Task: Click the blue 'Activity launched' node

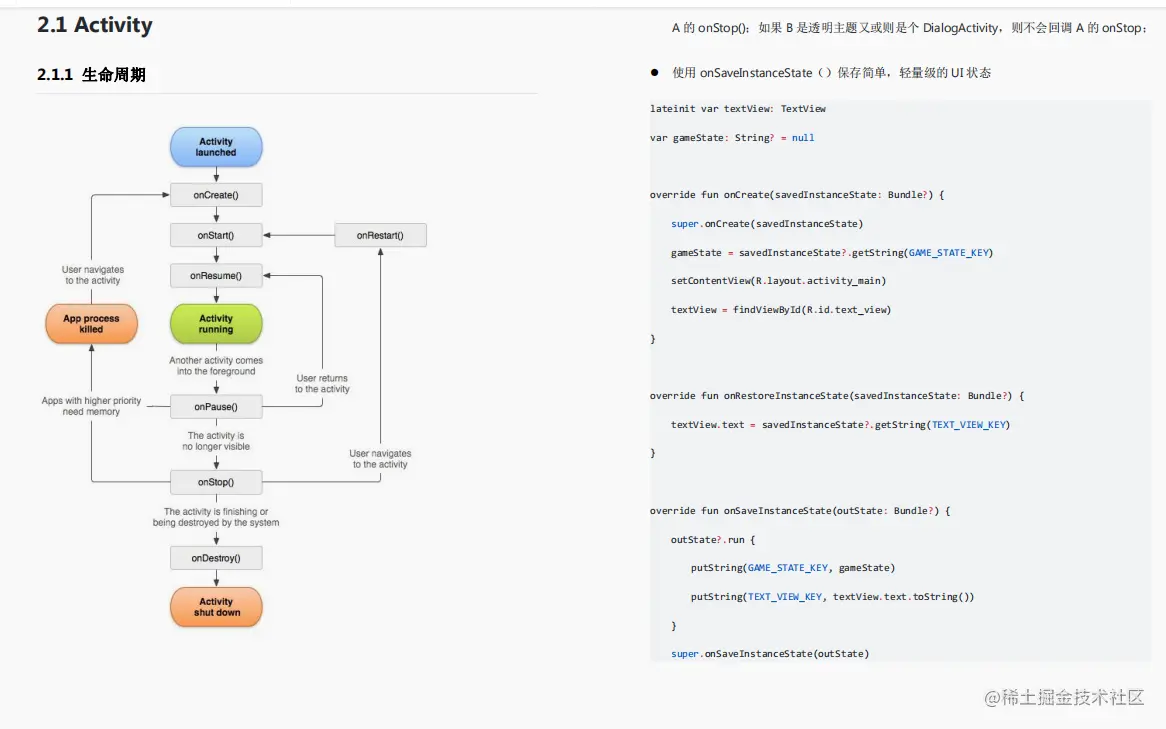Action: (x=216, y=147)
